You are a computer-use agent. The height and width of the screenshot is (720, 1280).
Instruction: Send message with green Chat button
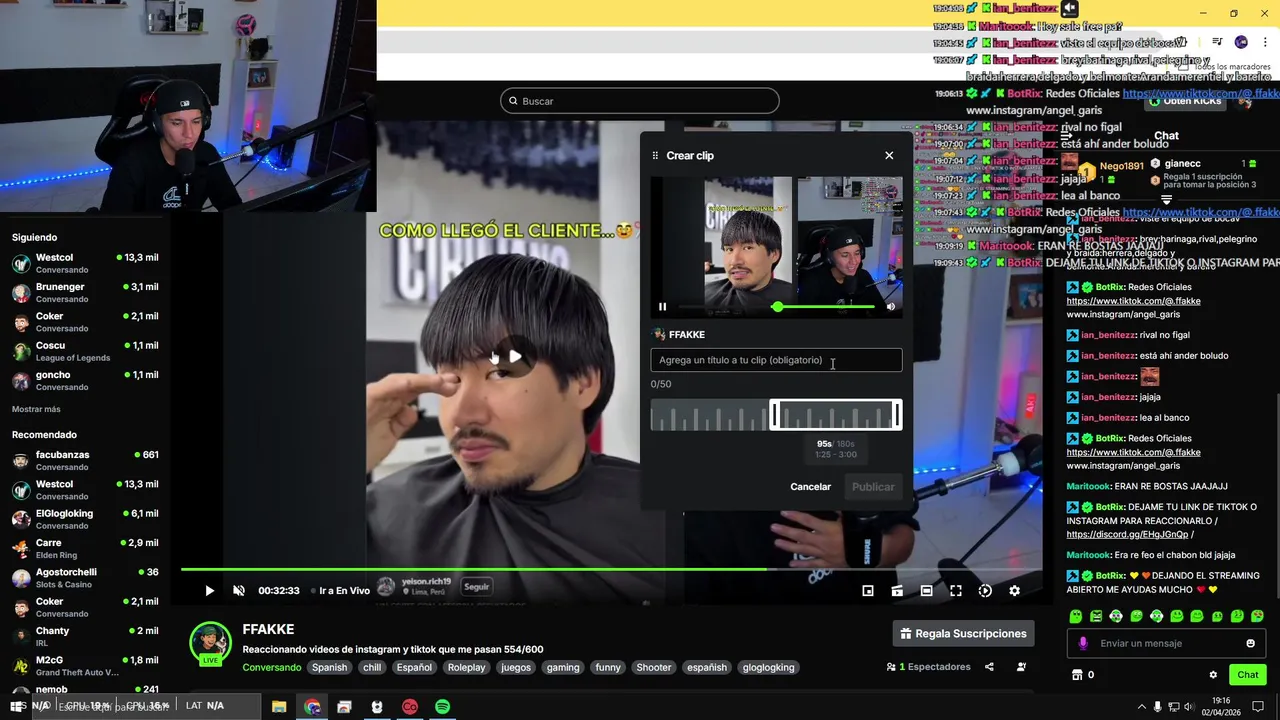pos(1248,675)
